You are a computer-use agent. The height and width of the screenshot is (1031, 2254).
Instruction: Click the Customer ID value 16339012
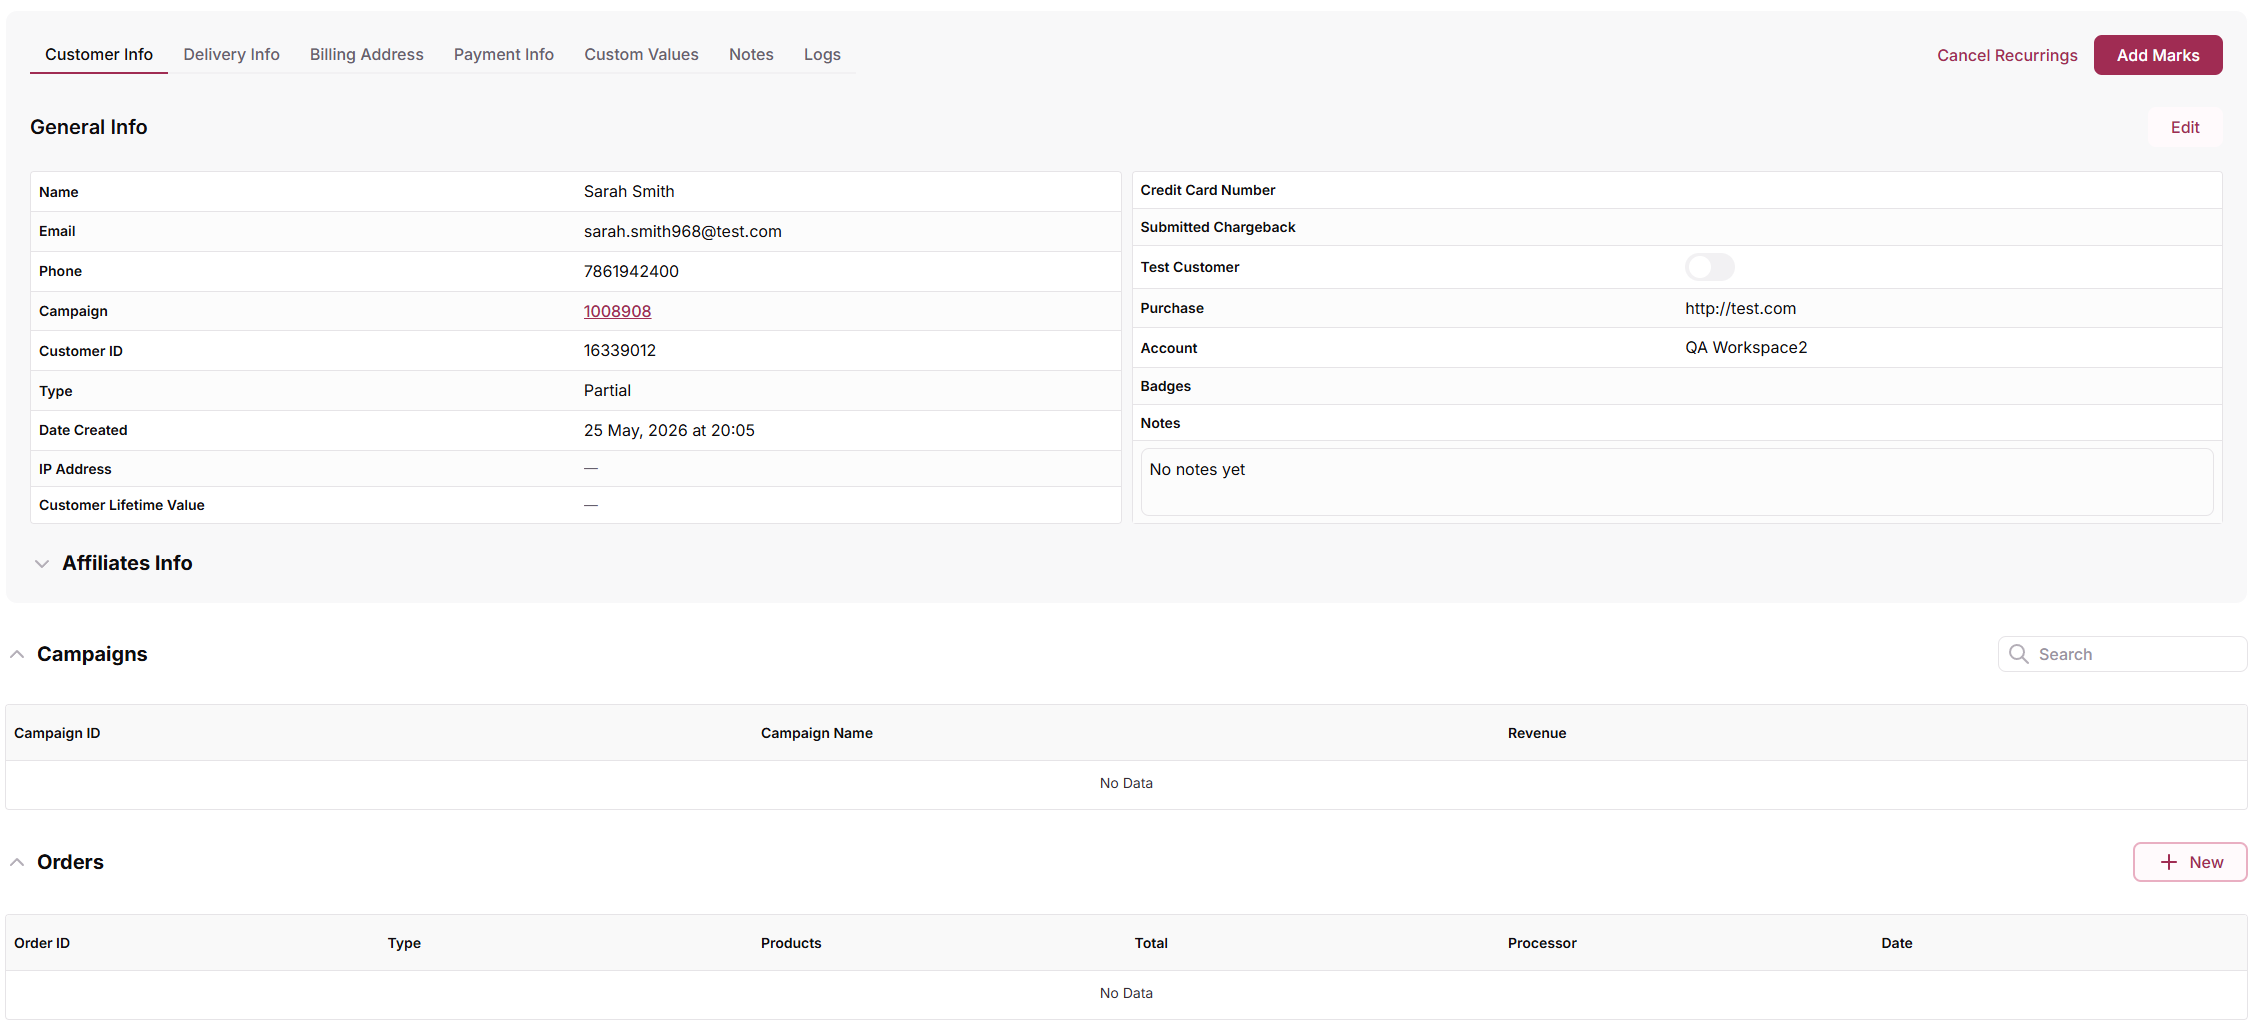(619, 351)
